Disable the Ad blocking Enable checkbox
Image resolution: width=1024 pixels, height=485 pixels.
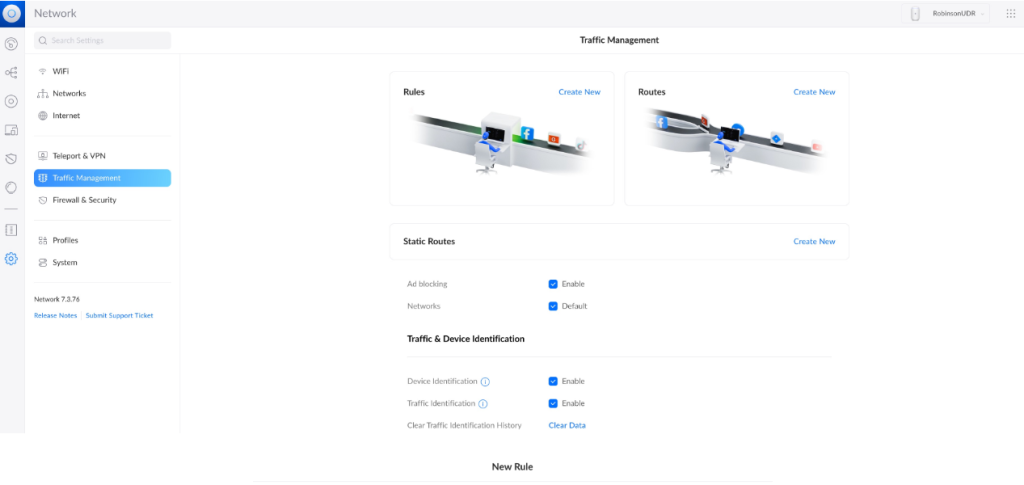[553, 284]
